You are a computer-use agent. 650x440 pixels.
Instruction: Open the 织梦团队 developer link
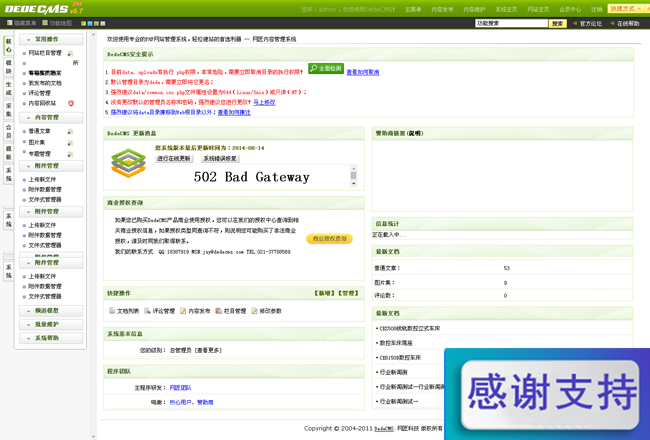180,388
